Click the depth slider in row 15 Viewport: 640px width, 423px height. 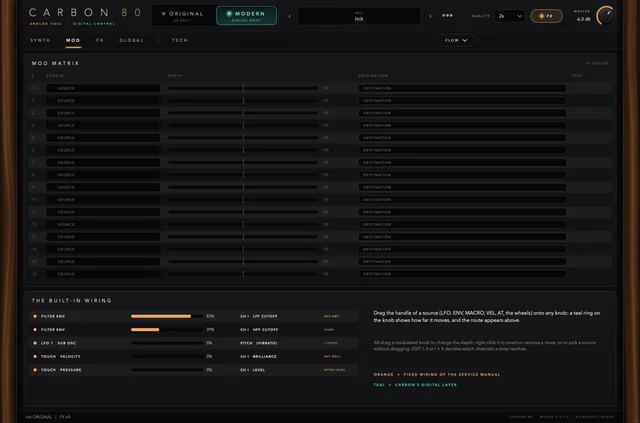tap(243, 262)
